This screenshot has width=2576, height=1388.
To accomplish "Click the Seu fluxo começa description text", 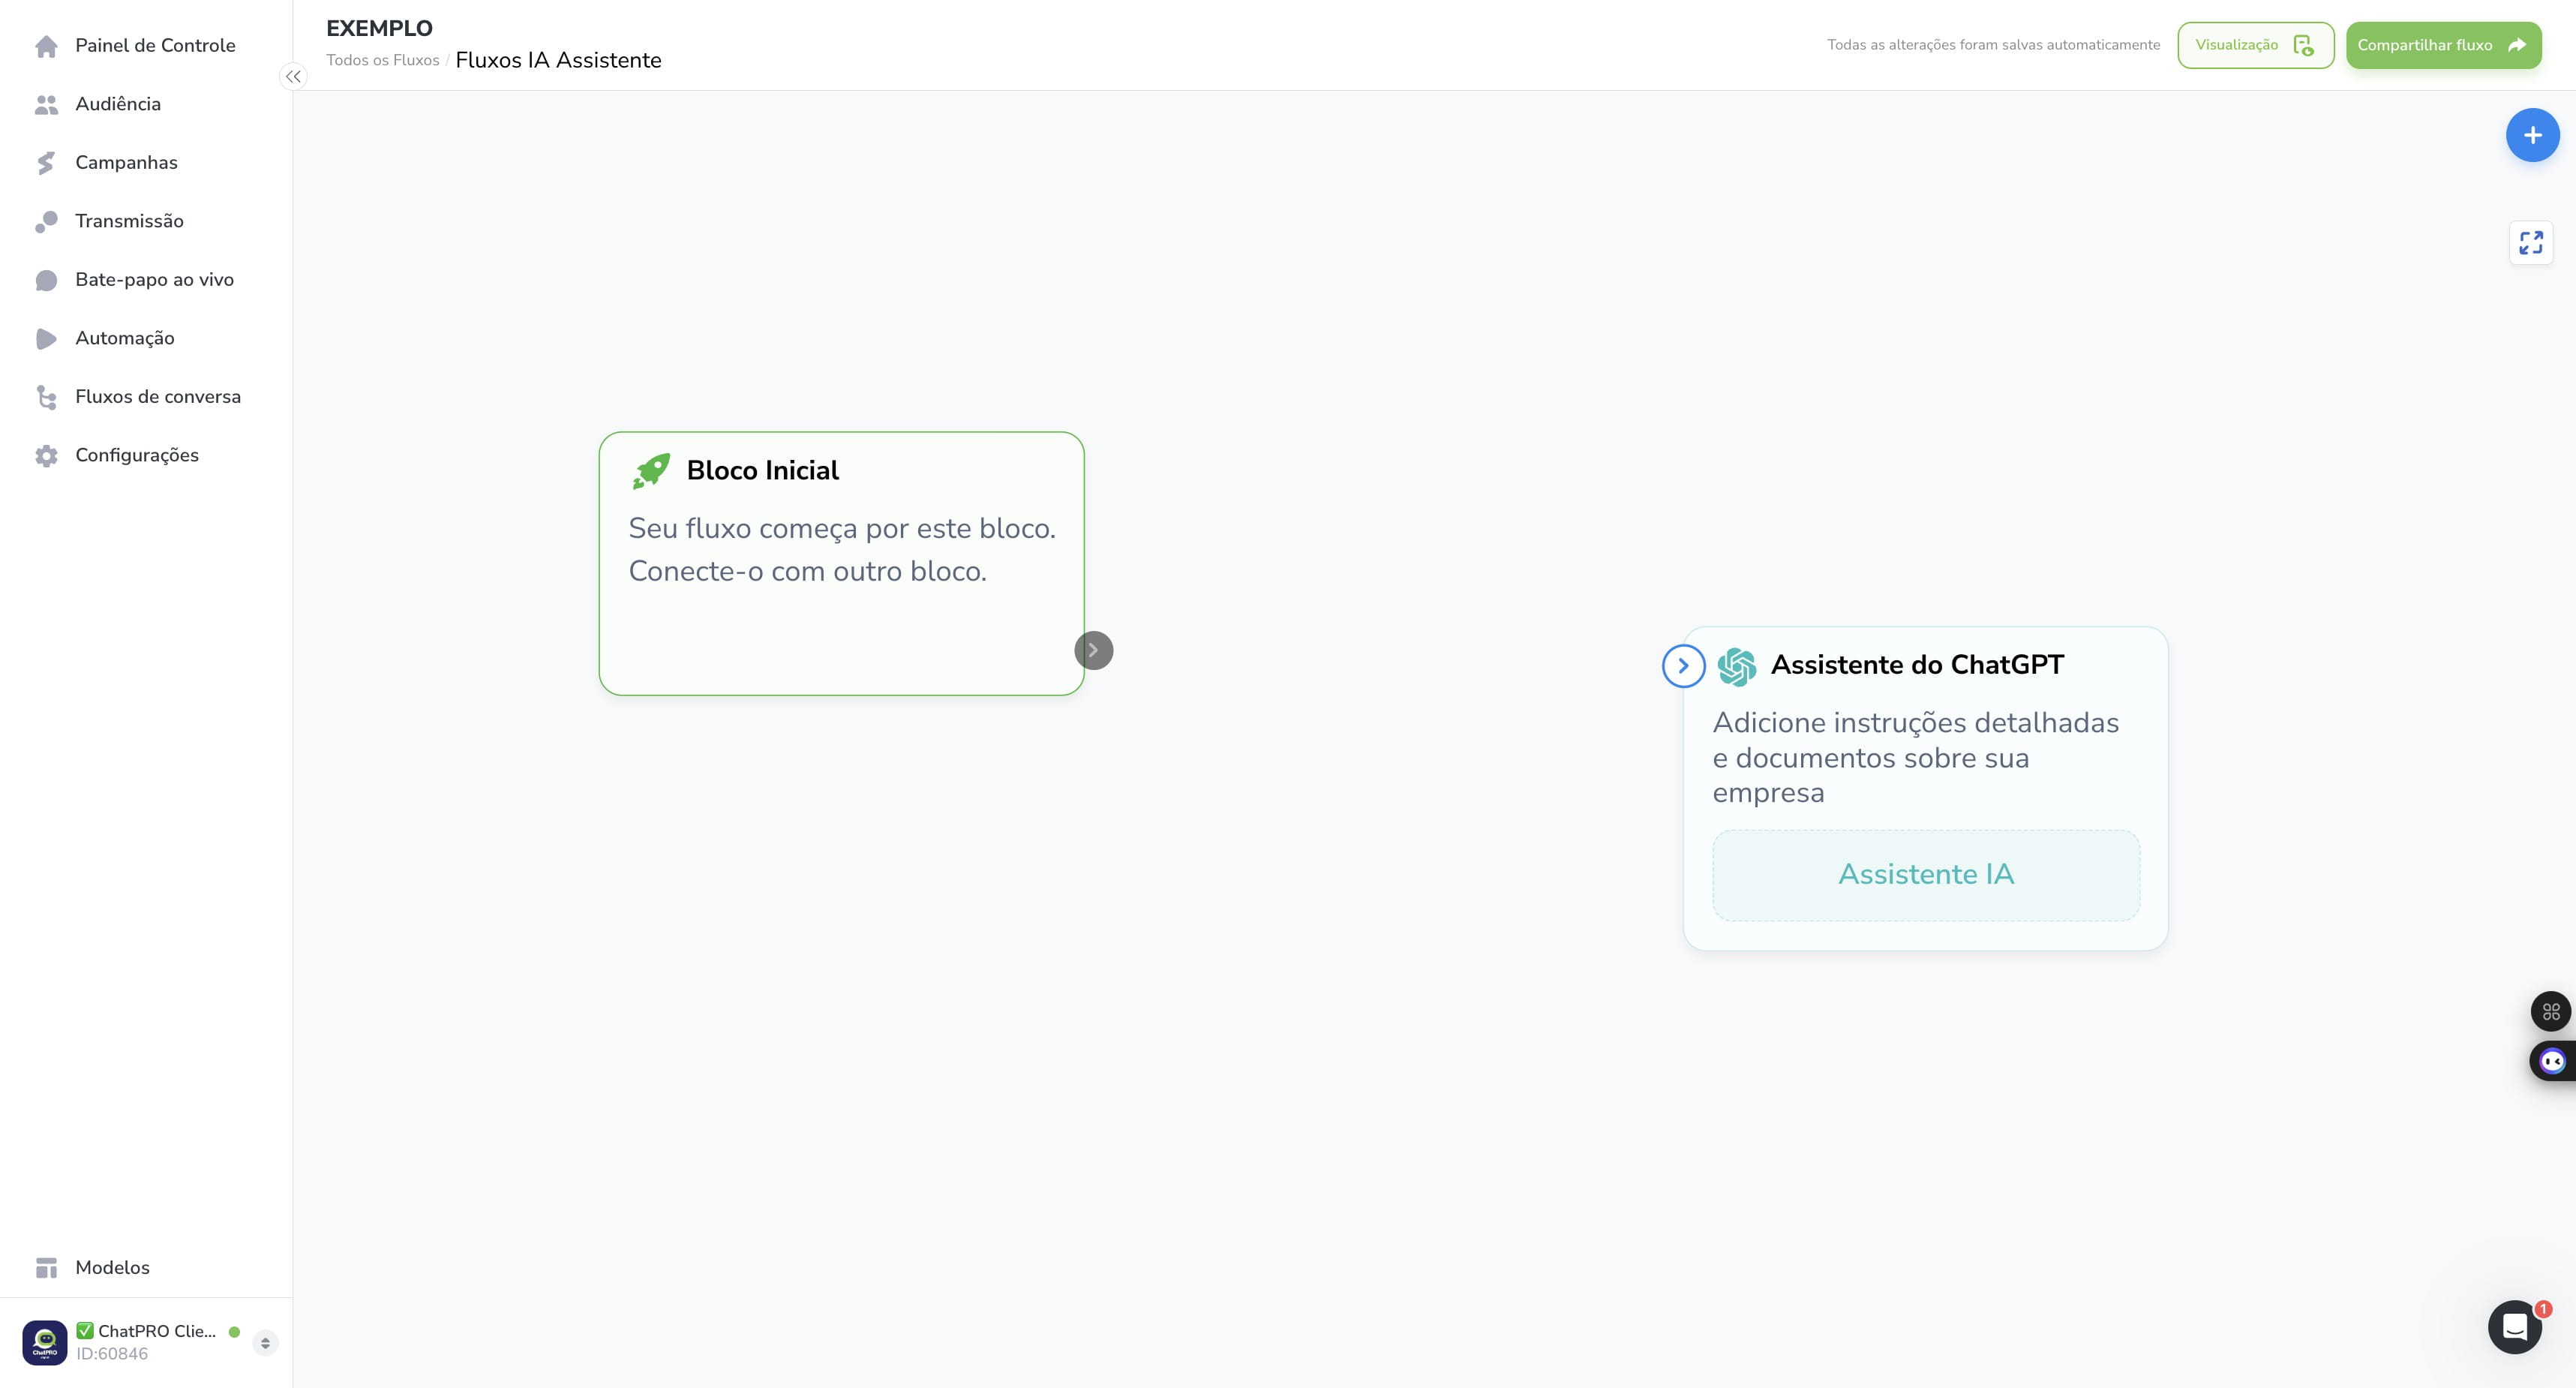I will (842, 550).
